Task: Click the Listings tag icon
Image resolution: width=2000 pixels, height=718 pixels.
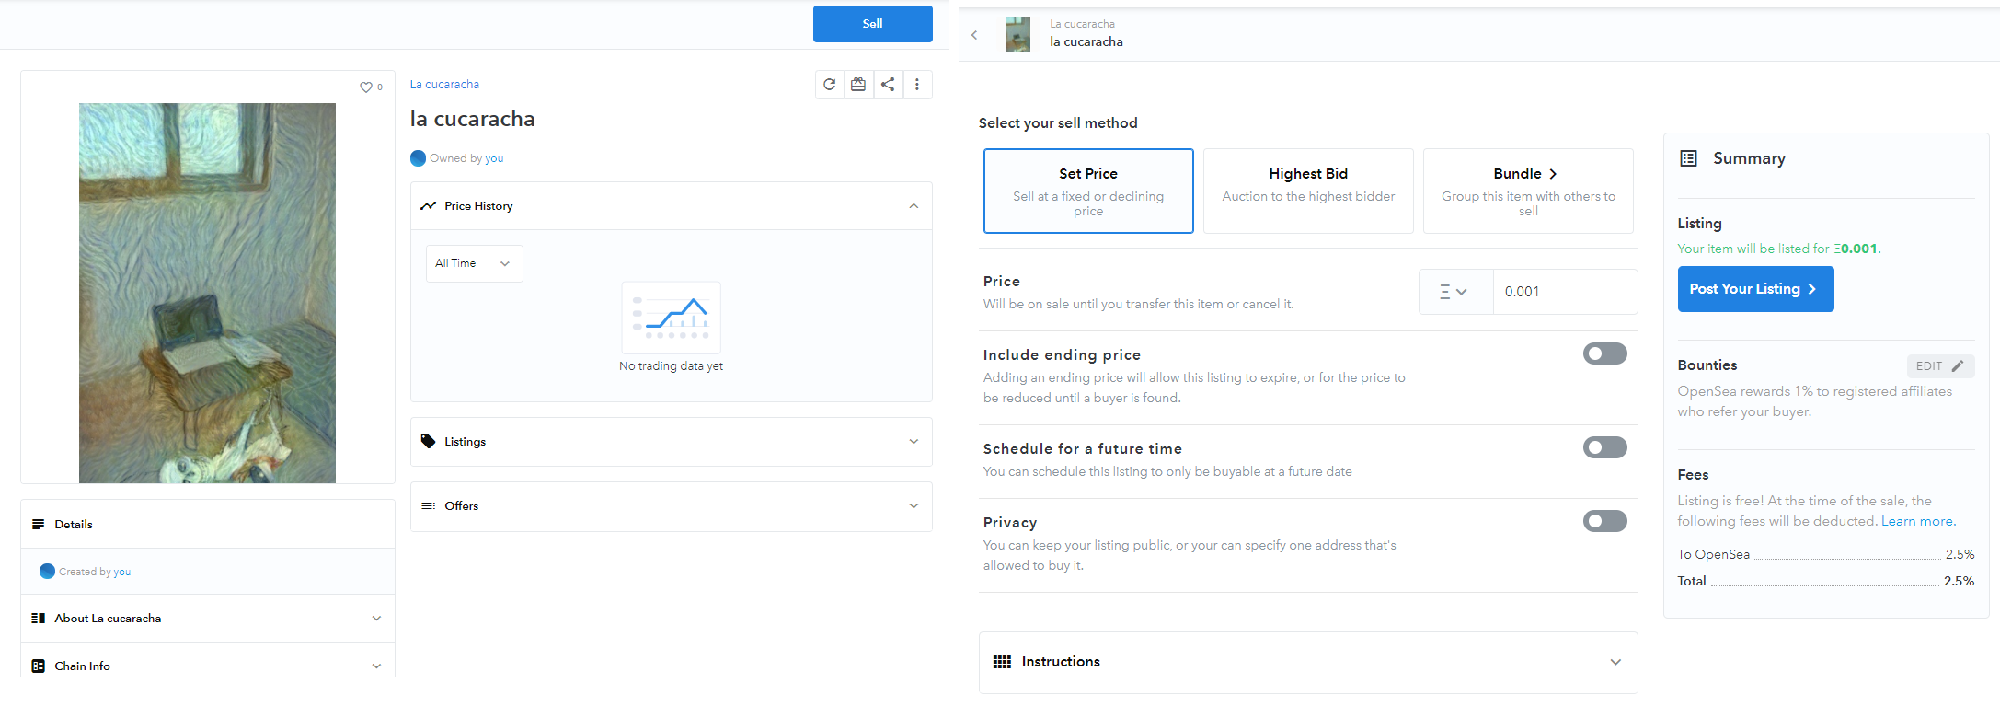Action: click(428, 441)
